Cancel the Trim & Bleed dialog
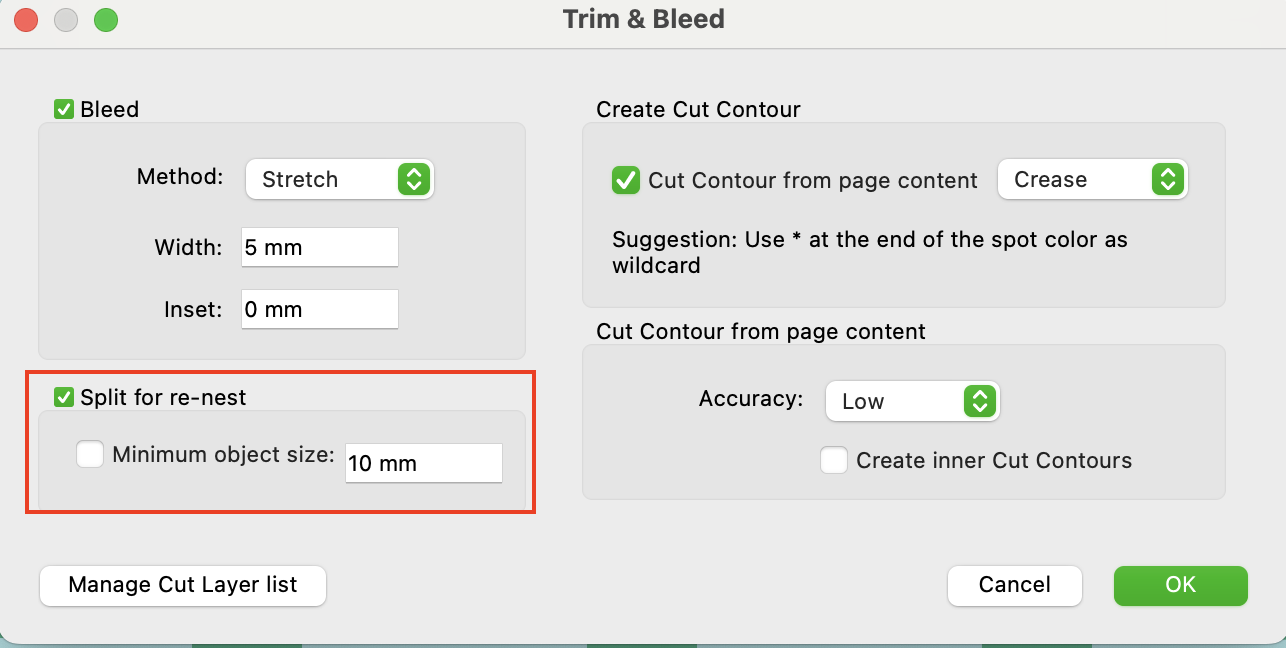The image size is (1286, 648). point(1014,585)
